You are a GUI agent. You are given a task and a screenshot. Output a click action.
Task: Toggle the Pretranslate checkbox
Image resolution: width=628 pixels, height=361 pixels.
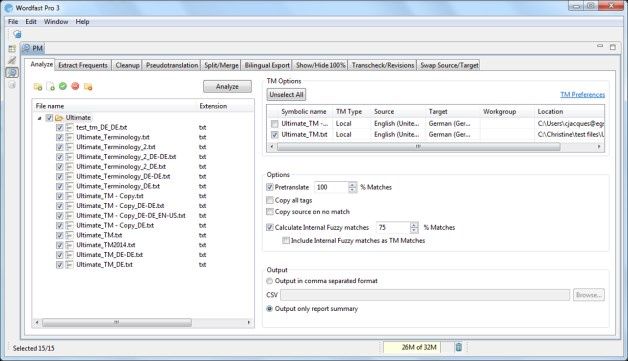pyautogui.click(x=270, y=187)
